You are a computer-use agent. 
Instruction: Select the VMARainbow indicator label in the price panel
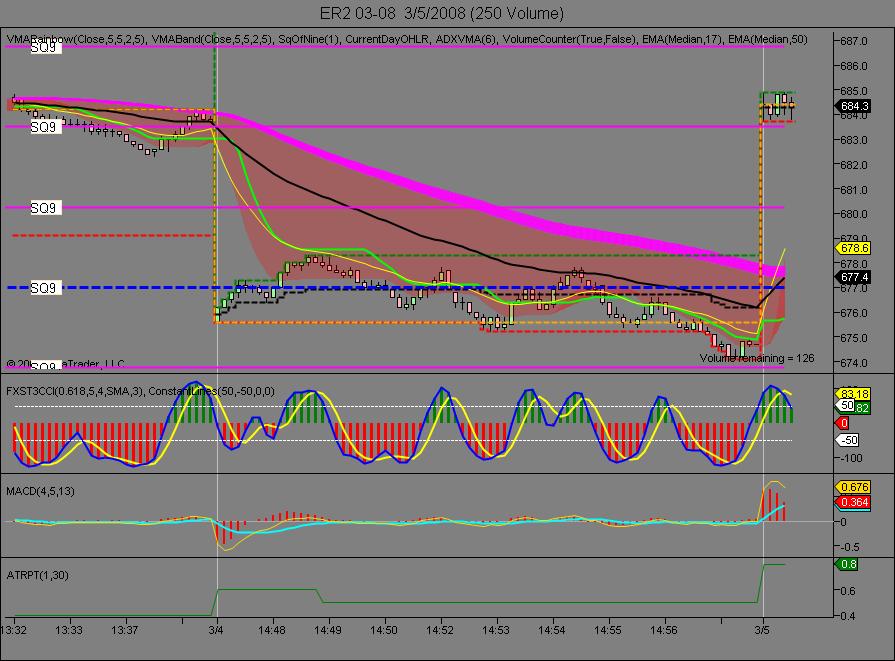coord(76,39)
